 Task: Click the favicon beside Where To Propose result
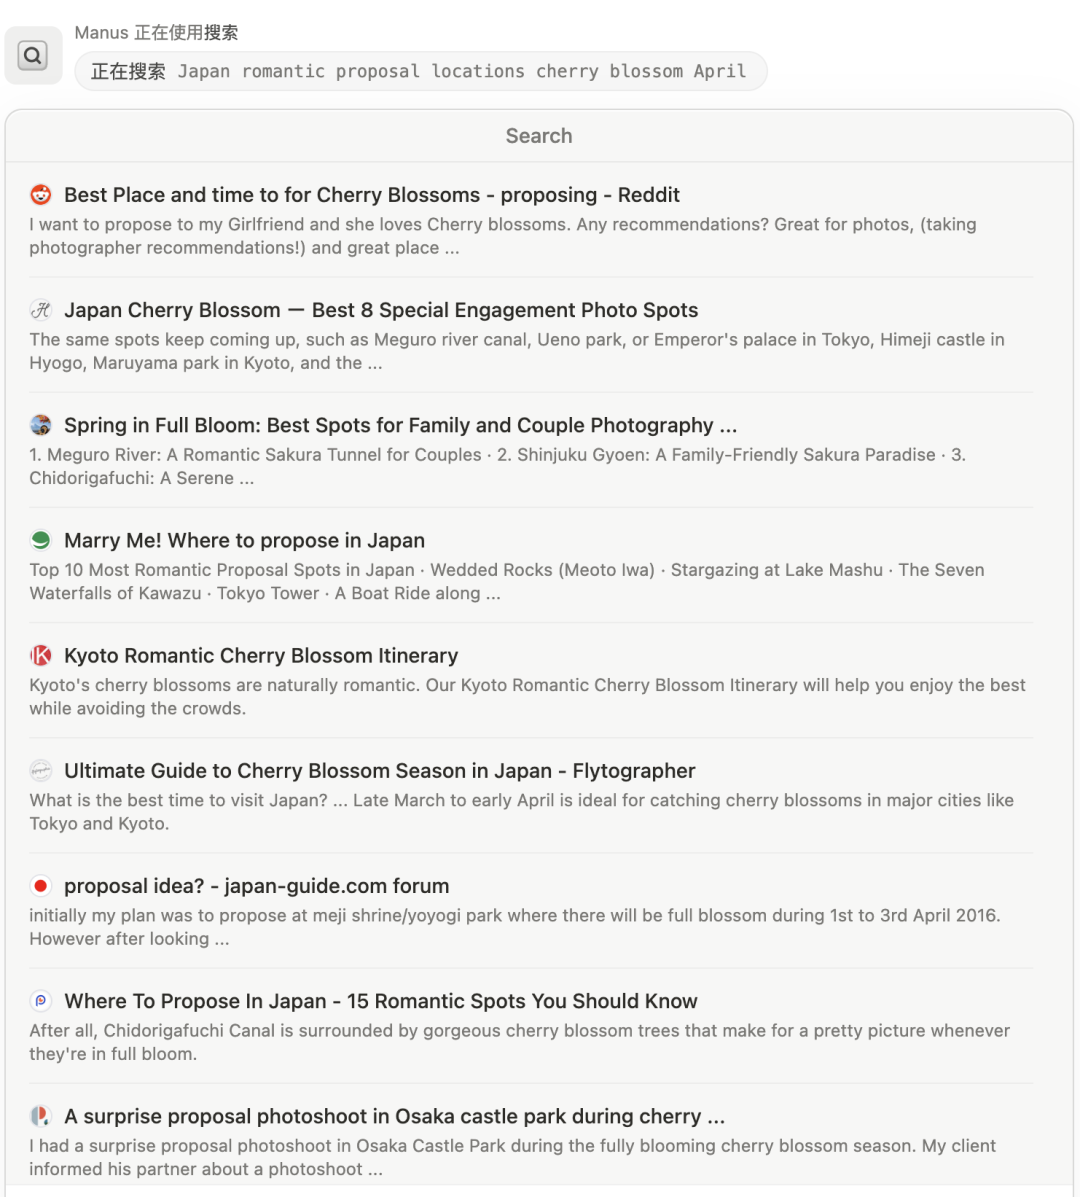pos(40,1000)
